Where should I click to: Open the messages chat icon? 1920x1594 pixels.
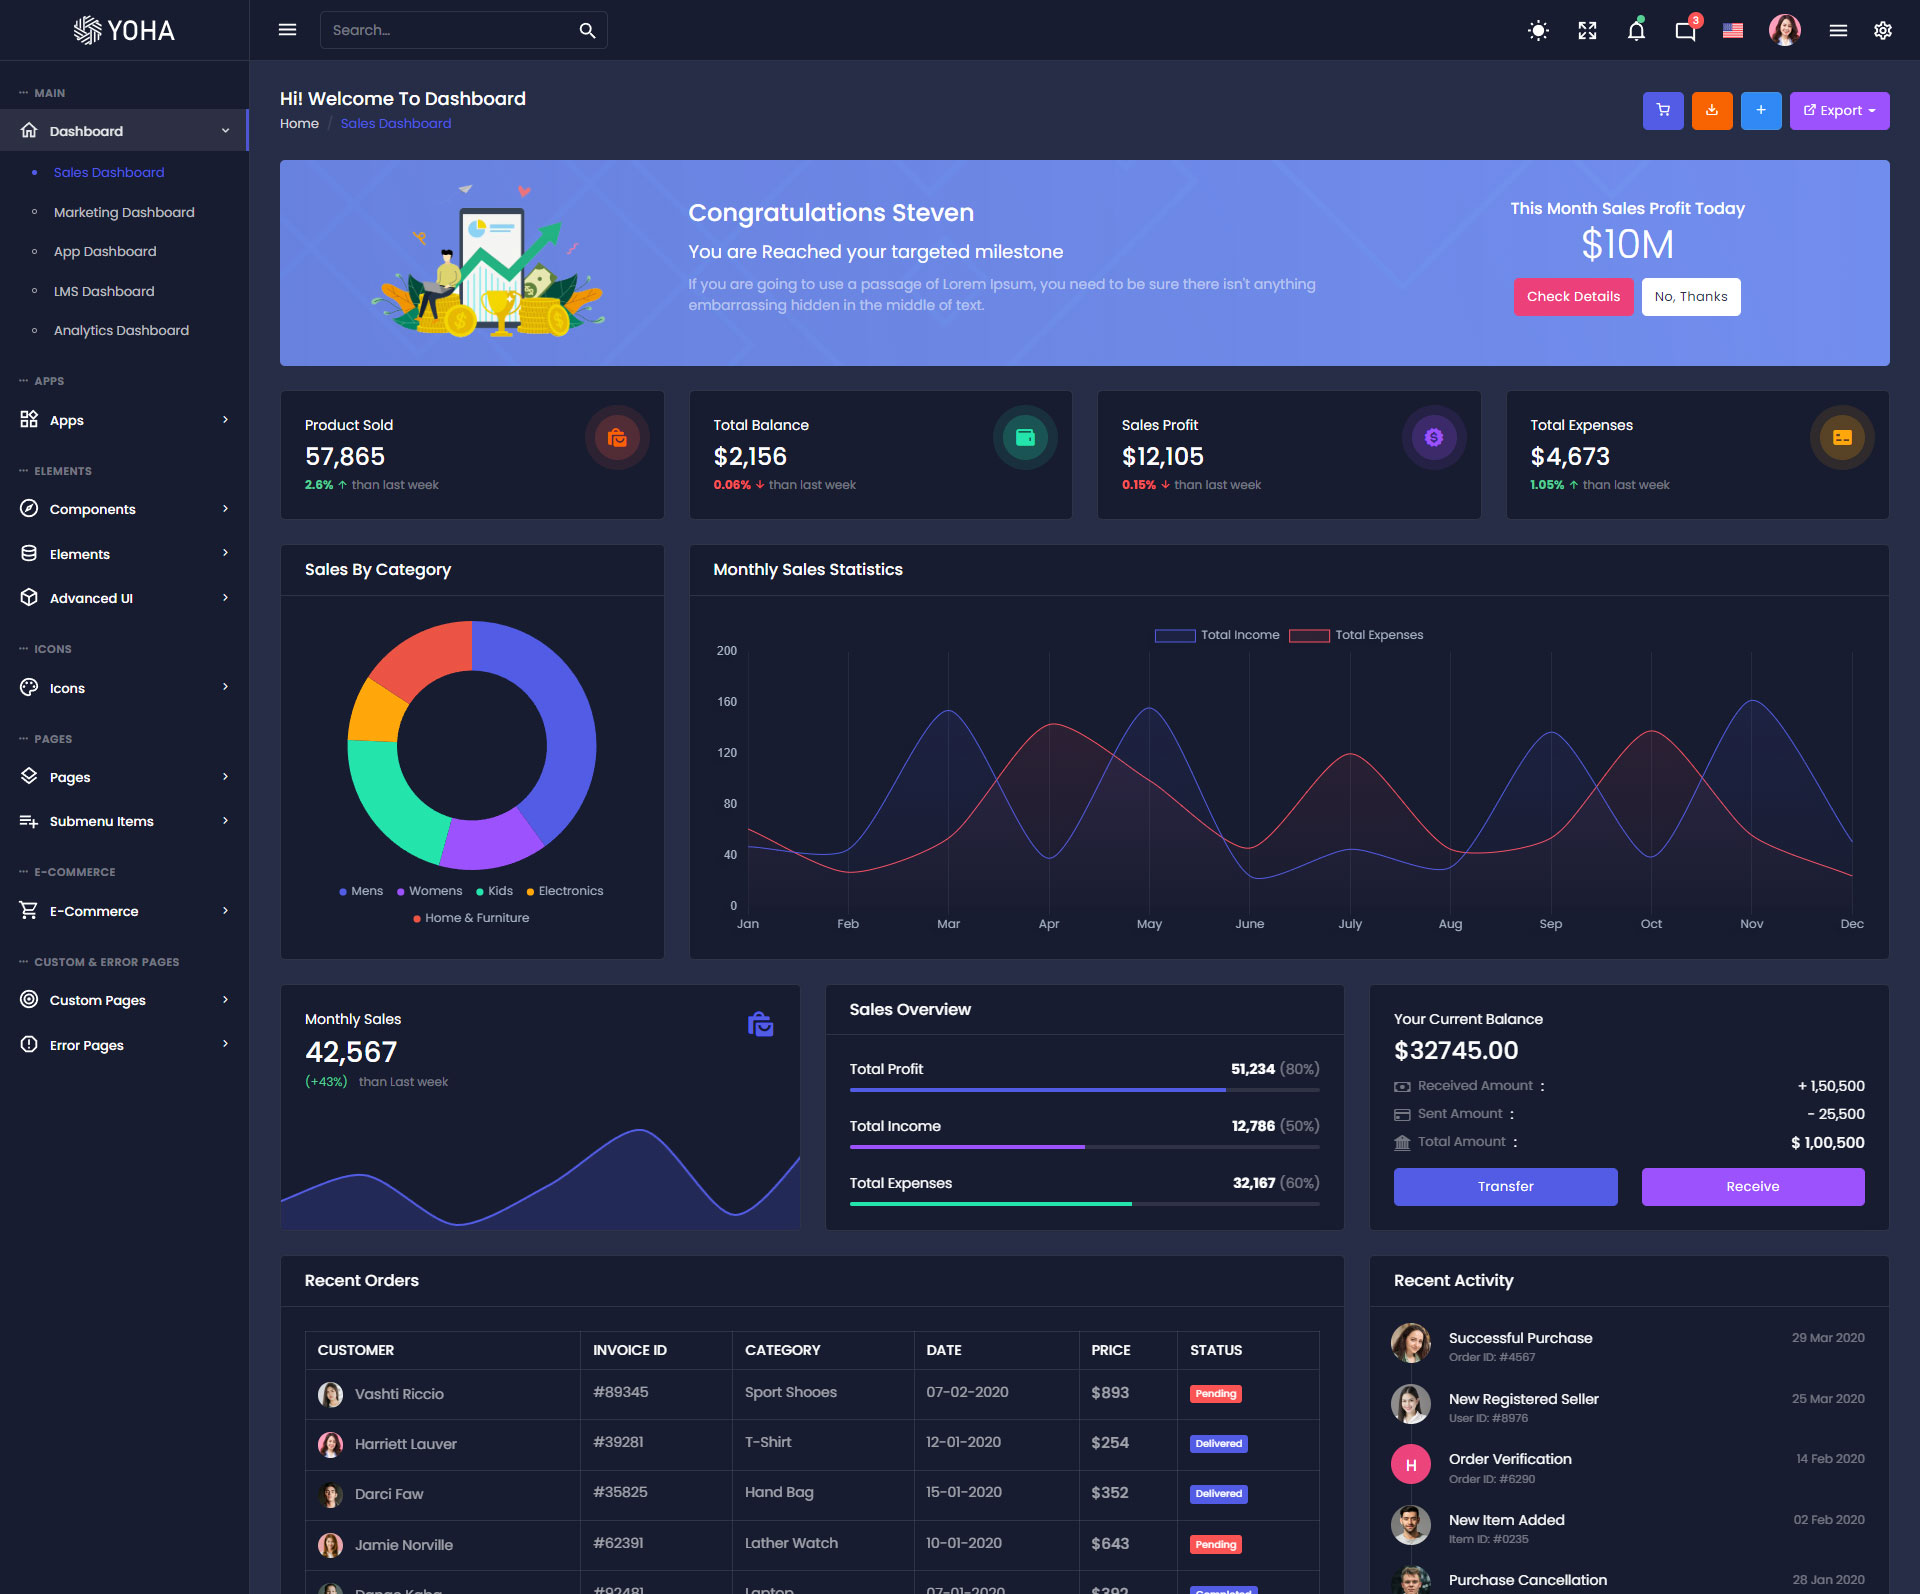(1685, 31)
